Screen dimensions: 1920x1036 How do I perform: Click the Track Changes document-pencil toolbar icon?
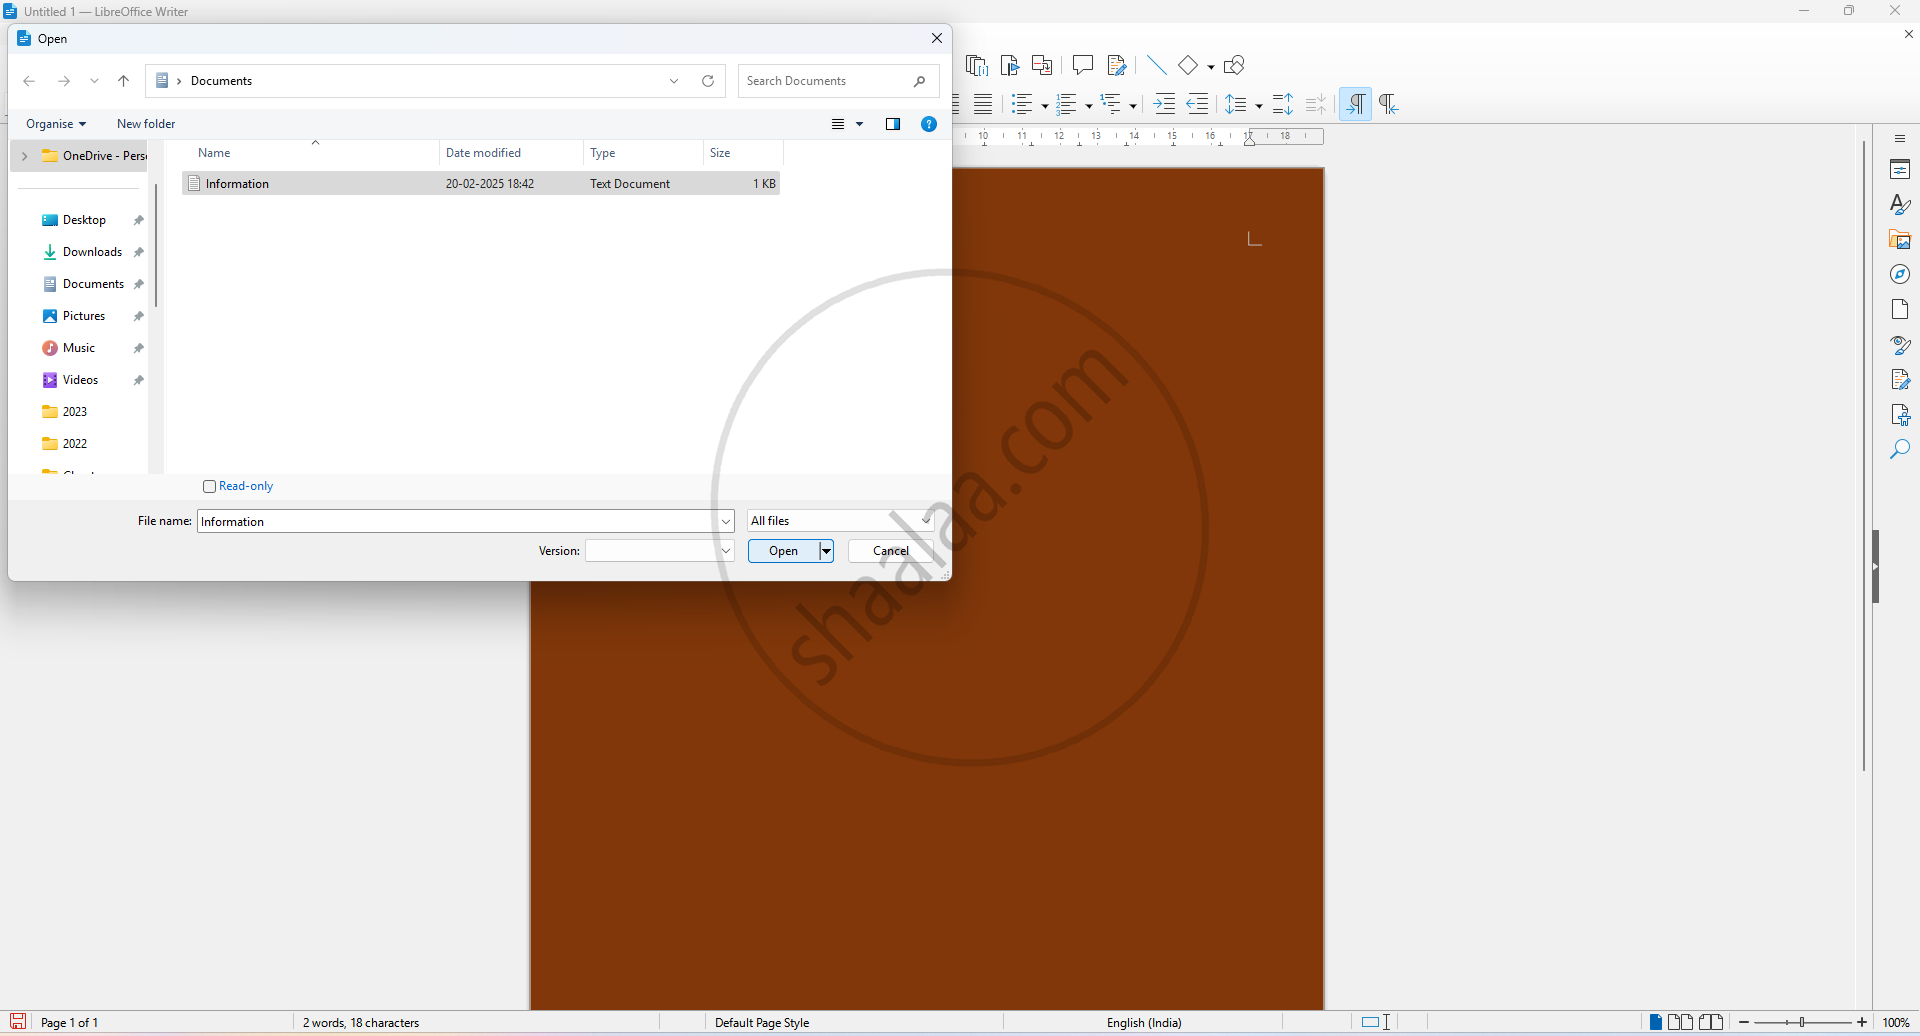tap(1117, 65)
